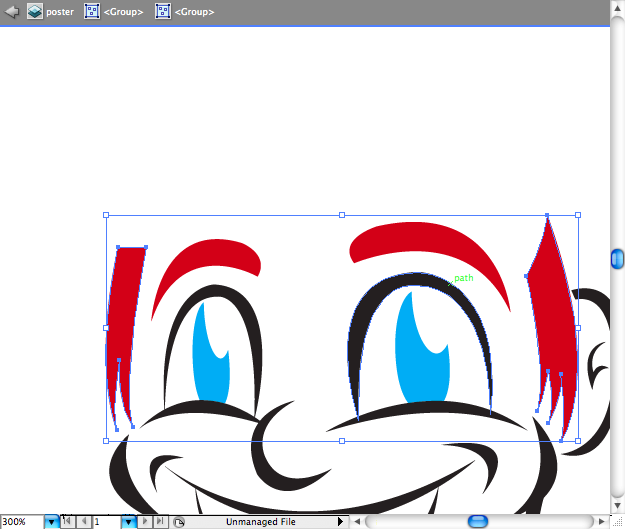The width and height of the screenshot is (625, 529).
Task: Open the artboard navigation dropdown
Action: (x=128, y=522)
